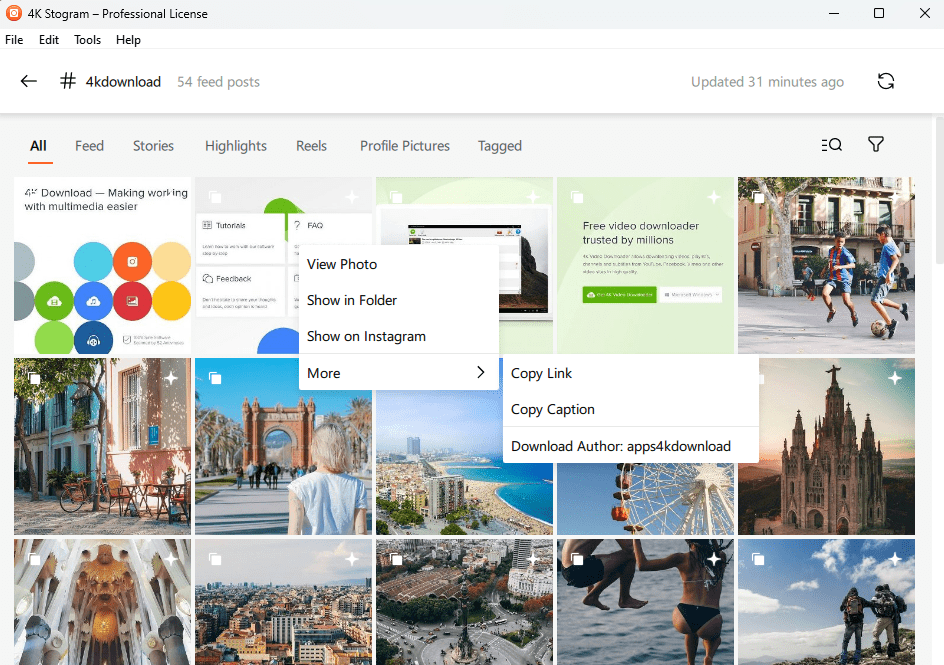Click the hashtag icon beside 4kdownload
The height and width of the screenshot is (665, 944).
pos(68,81)
